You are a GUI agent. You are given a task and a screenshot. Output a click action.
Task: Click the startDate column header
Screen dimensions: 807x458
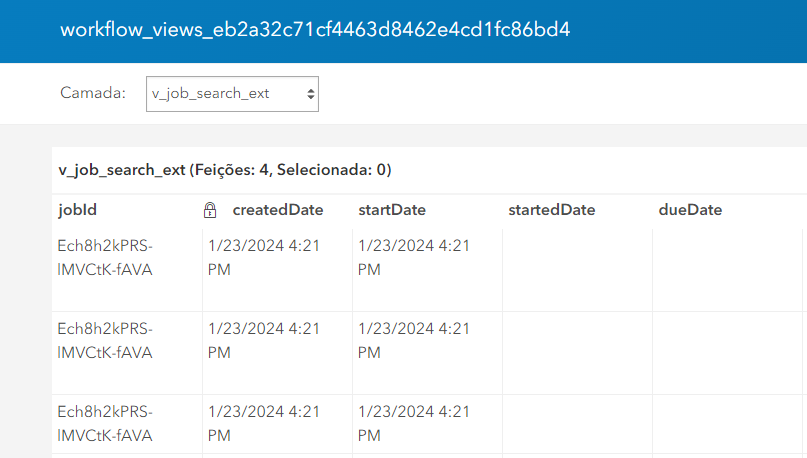pos(392,210)
